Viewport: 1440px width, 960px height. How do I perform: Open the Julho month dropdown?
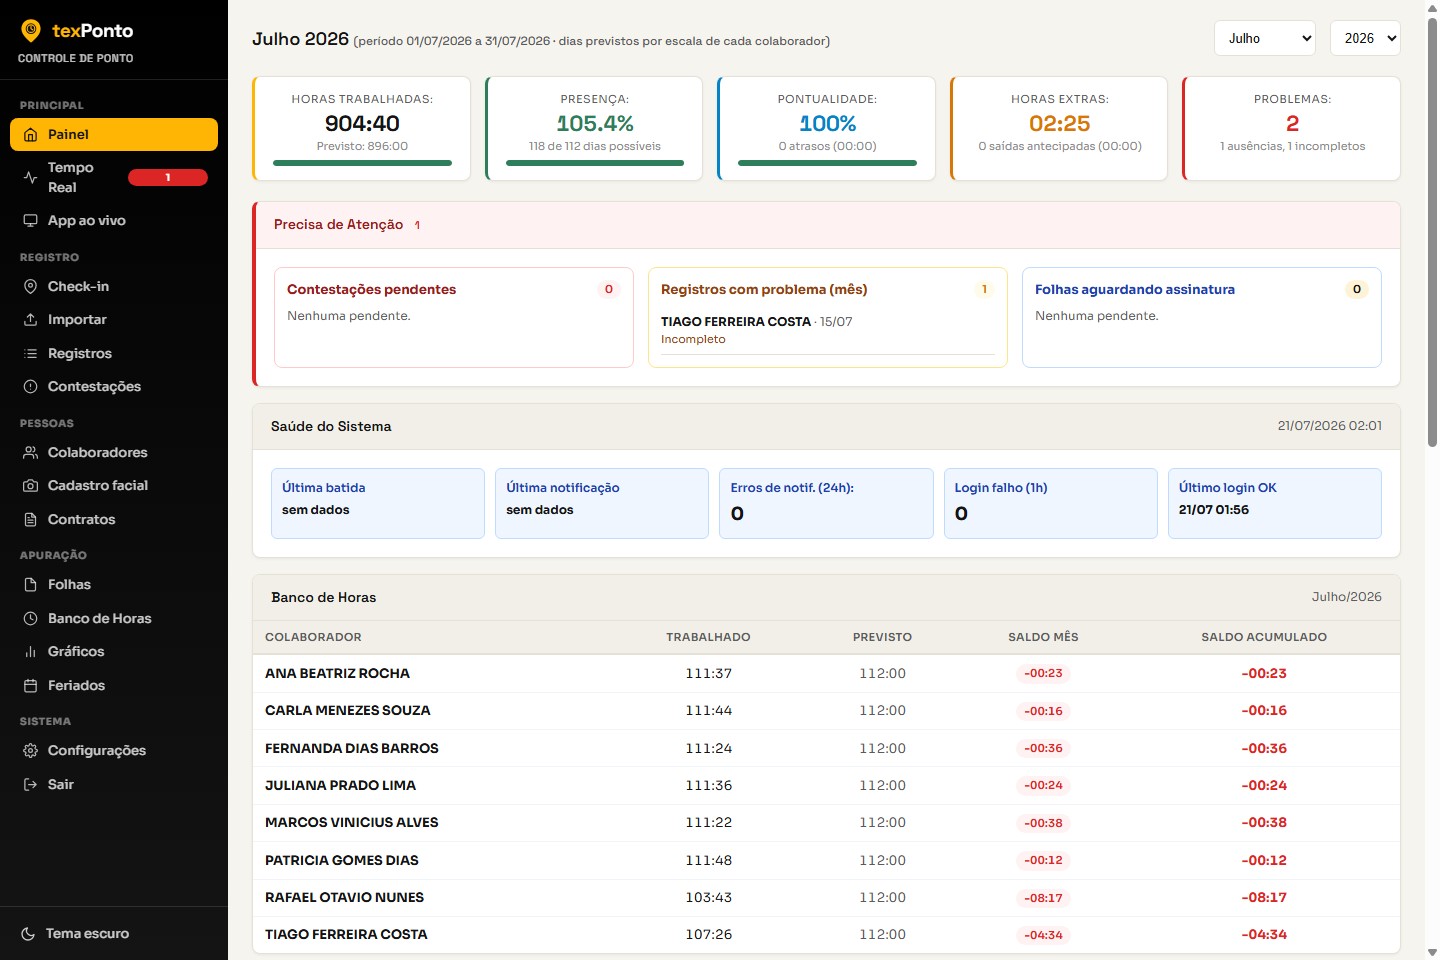[x=1265, y=38]
